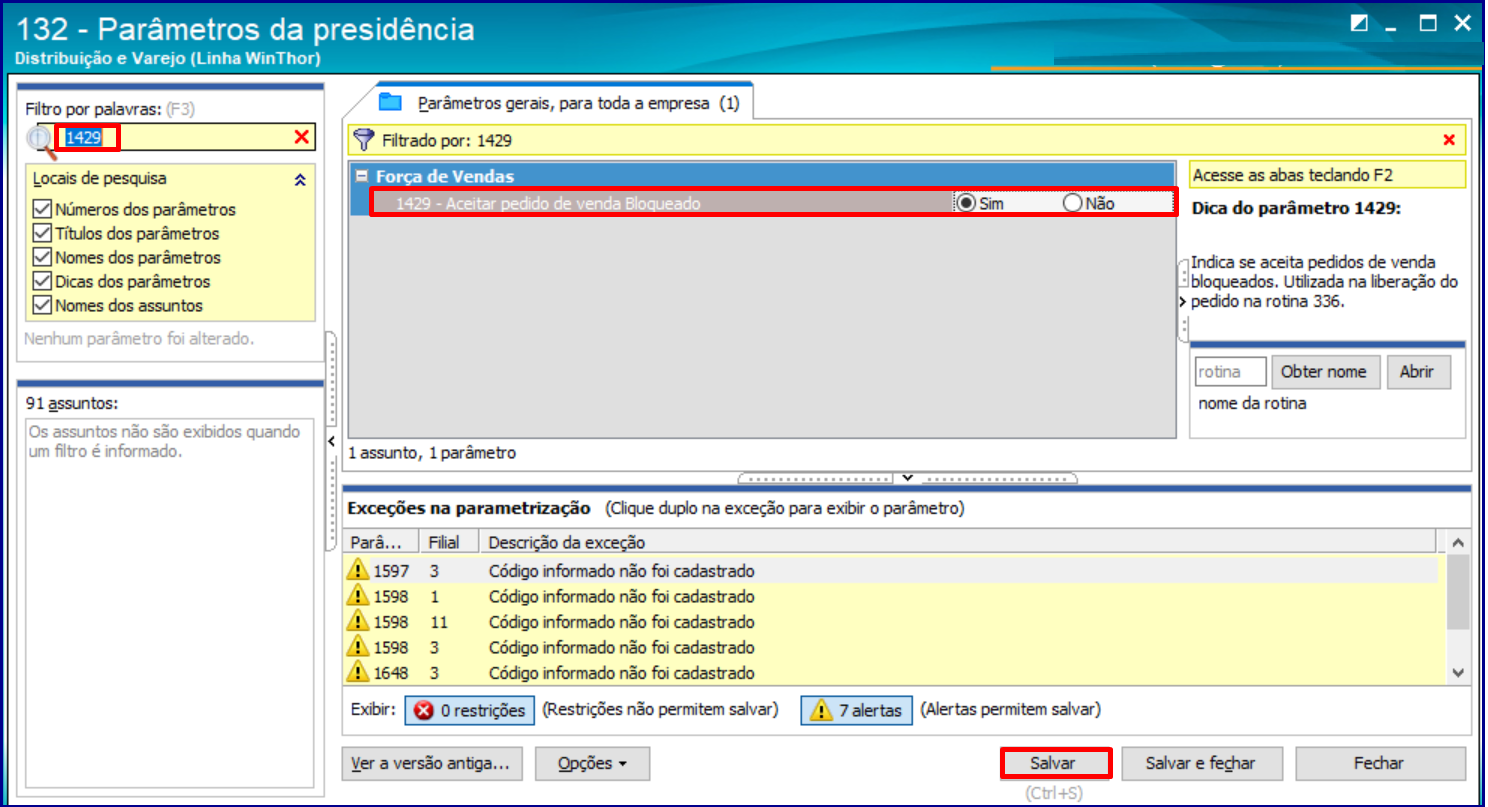Screen dimensions: 1488x807
Task: Open Ver a versão antiga
Action: coord(432,763)
